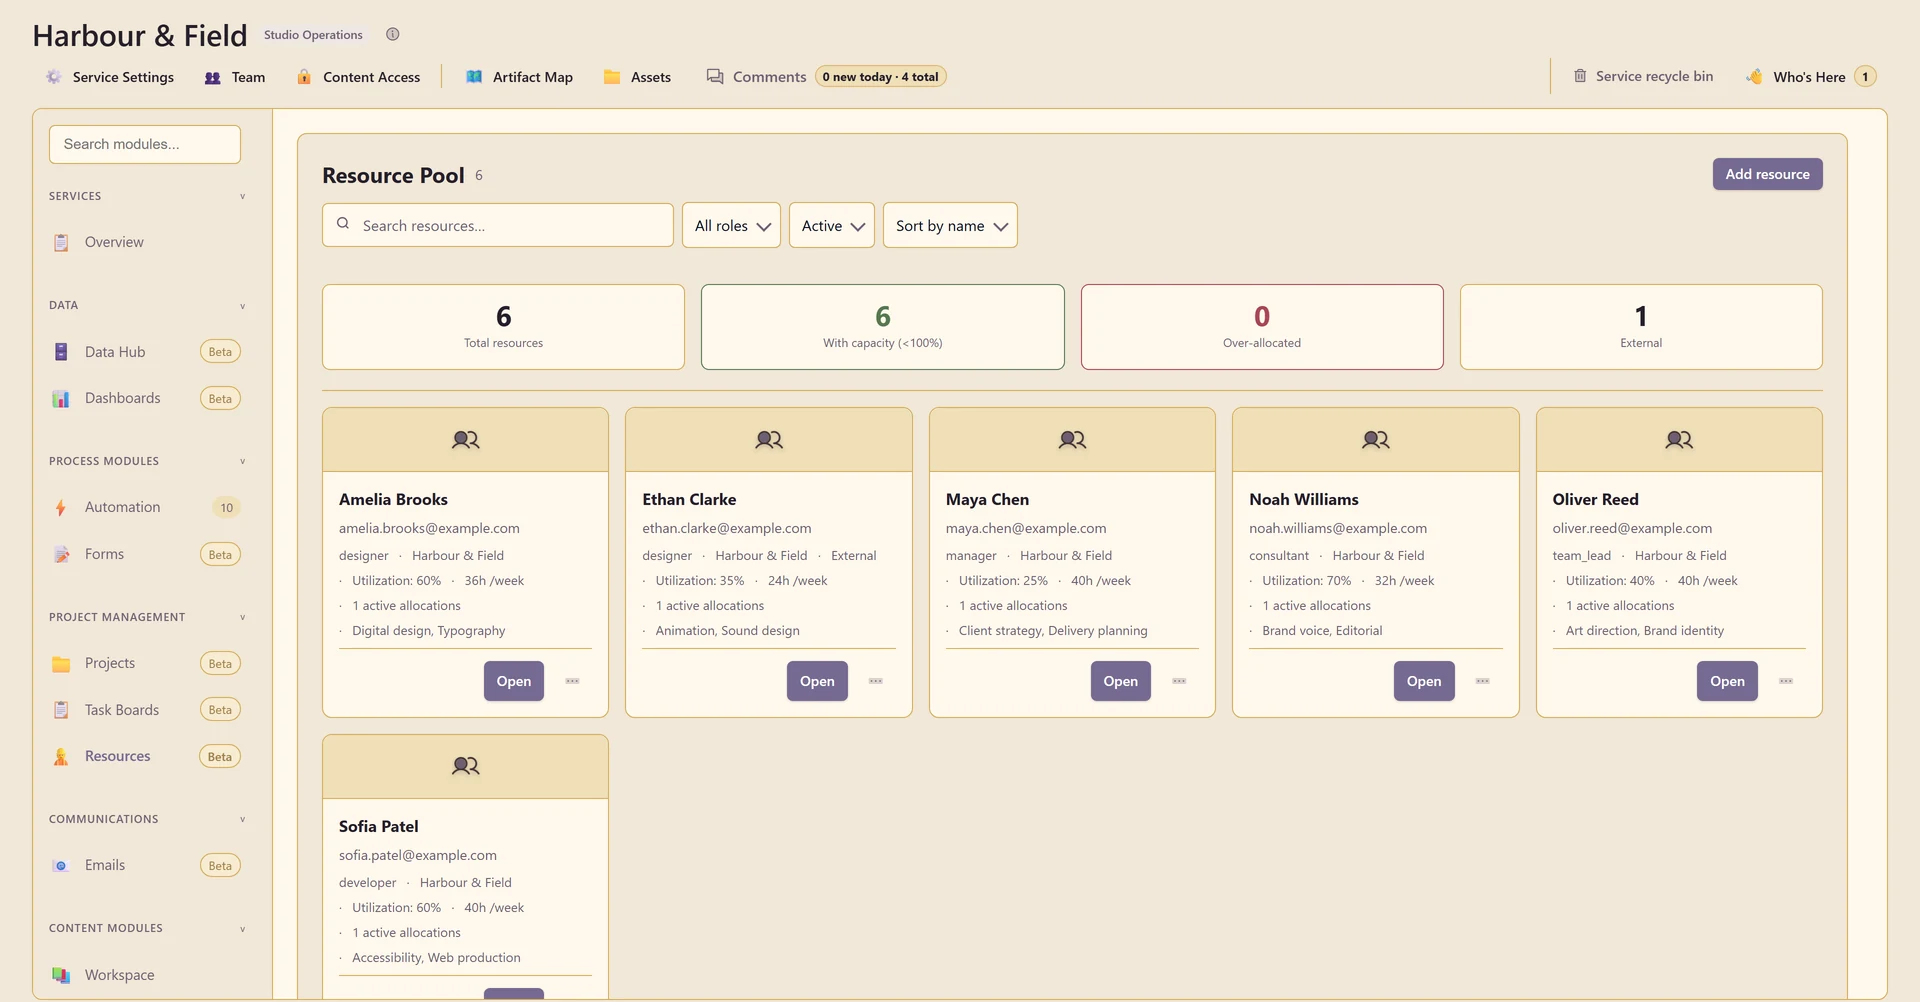This screenshot has width=1920, height=1002.
Task: Click the info icon beside Studio Operations
Action: click(x=393, y=34)
